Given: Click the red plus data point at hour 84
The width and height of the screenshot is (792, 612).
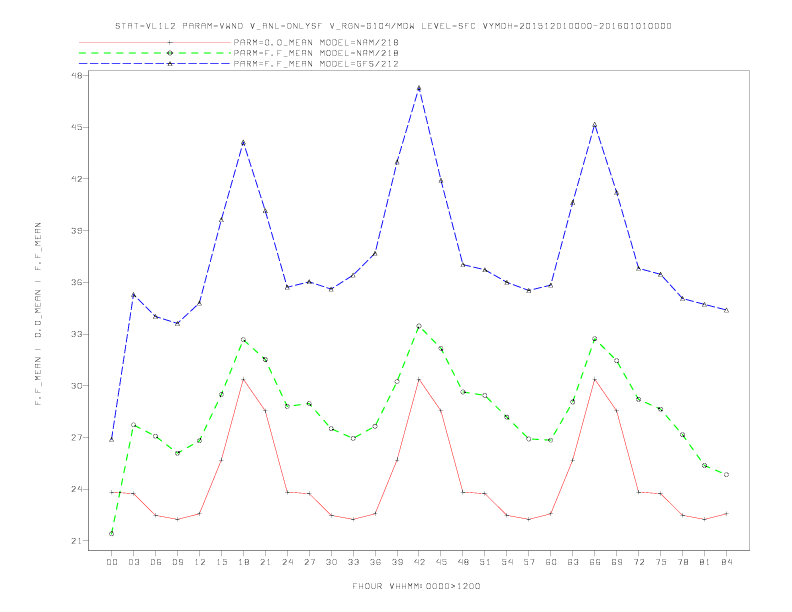Looking at the screenshot, I should pos(726,514).
